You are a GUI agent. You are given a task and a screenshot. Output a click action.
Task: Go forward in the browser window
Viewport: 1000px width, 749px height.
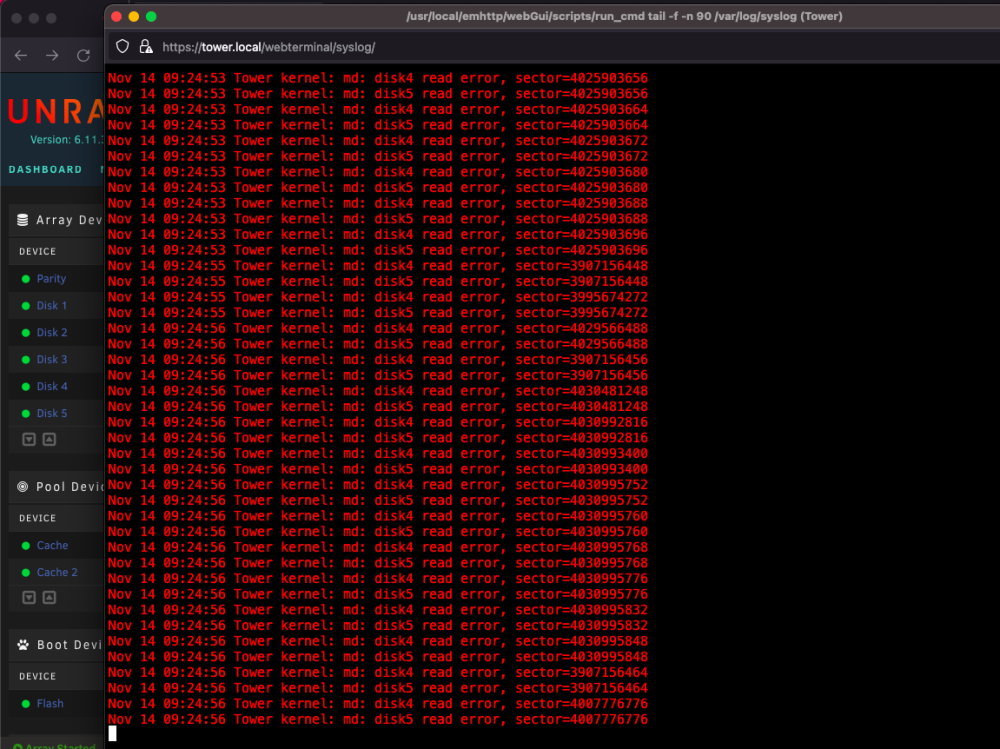pyautogui.click(x=52, y=56)
